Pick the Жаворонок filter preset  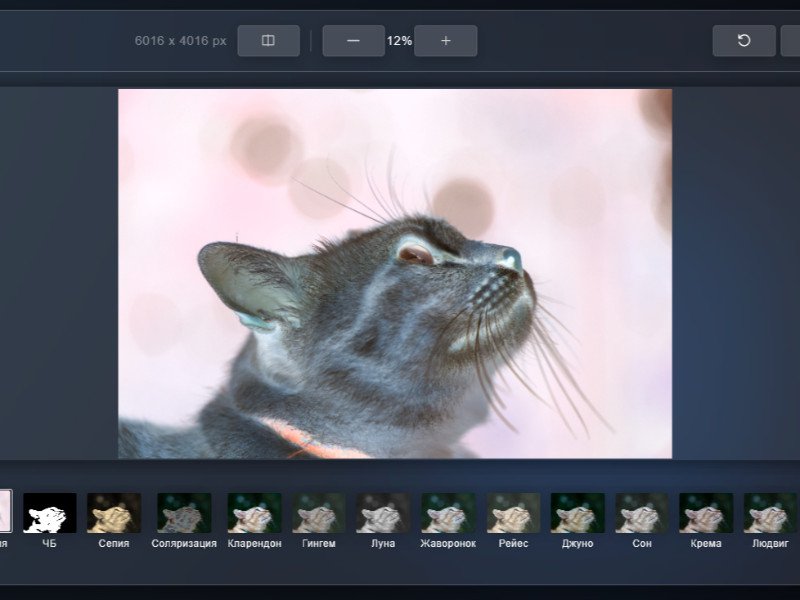point(448,513)
